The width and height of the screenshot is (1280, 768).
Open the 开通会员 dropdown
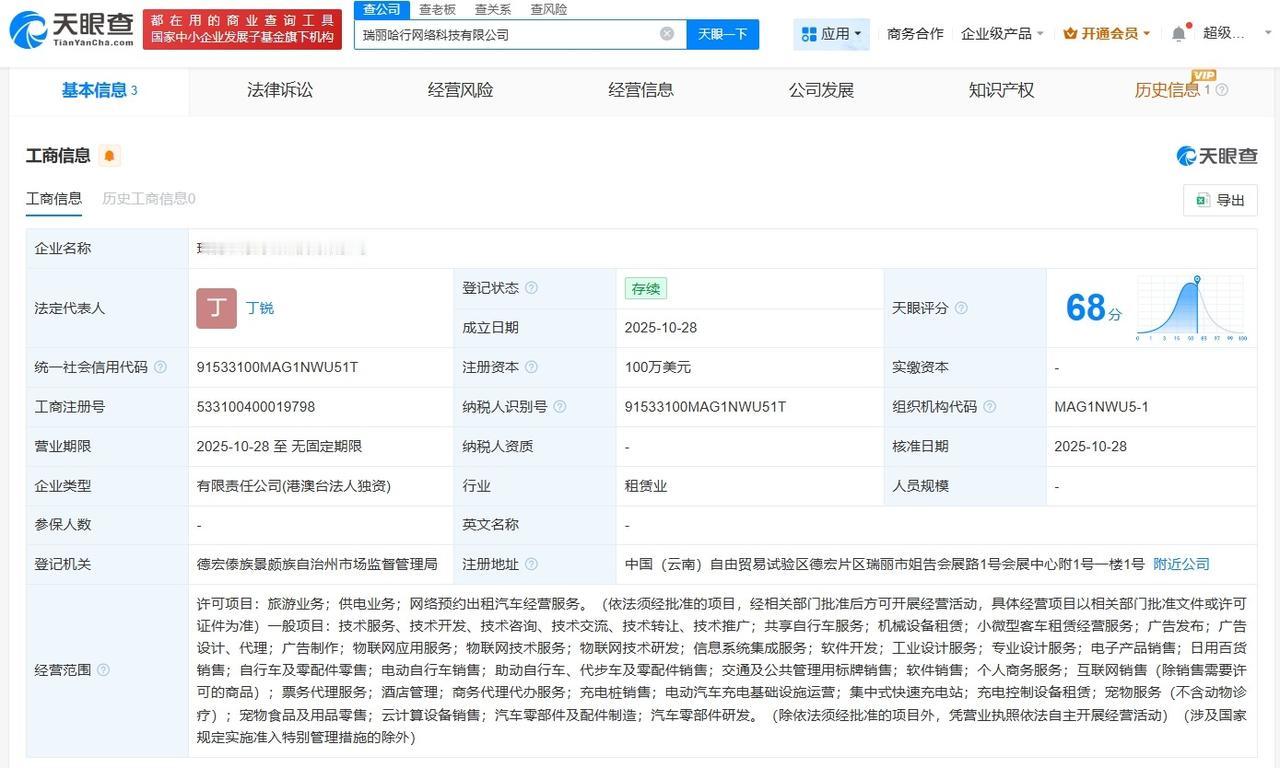(x=1107, y=34)
